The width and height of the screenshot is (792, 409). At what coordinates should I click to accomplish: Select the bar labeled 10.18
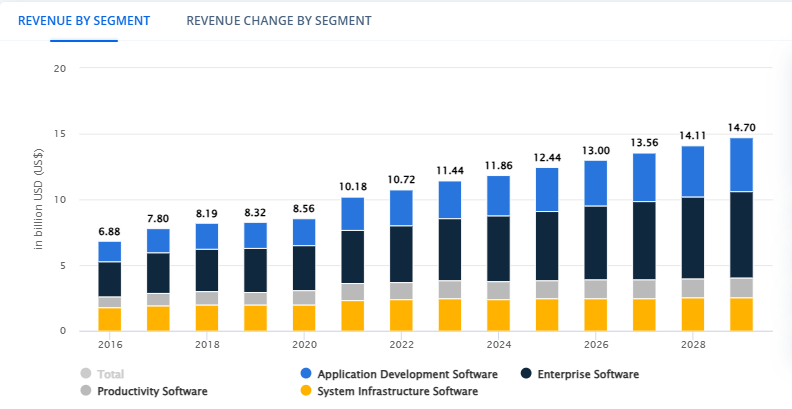[x=353, y=264]
